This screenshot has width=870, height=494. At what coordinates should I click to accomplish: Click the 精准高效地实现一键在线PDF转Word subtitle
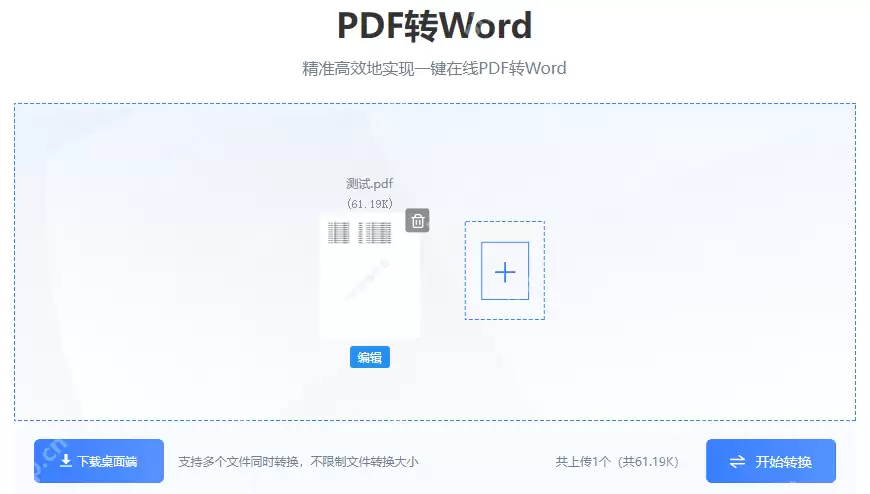(434, 68)
